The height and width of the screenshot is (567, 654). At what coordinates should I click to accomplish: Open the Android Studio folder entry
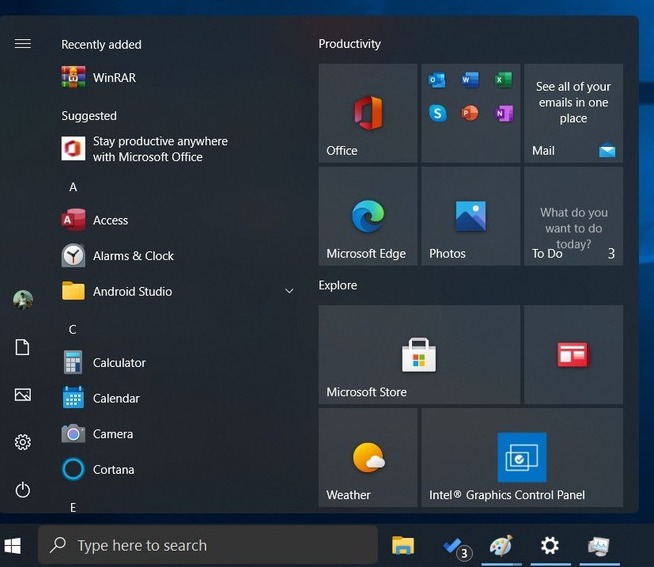click(x=178, y=291)
